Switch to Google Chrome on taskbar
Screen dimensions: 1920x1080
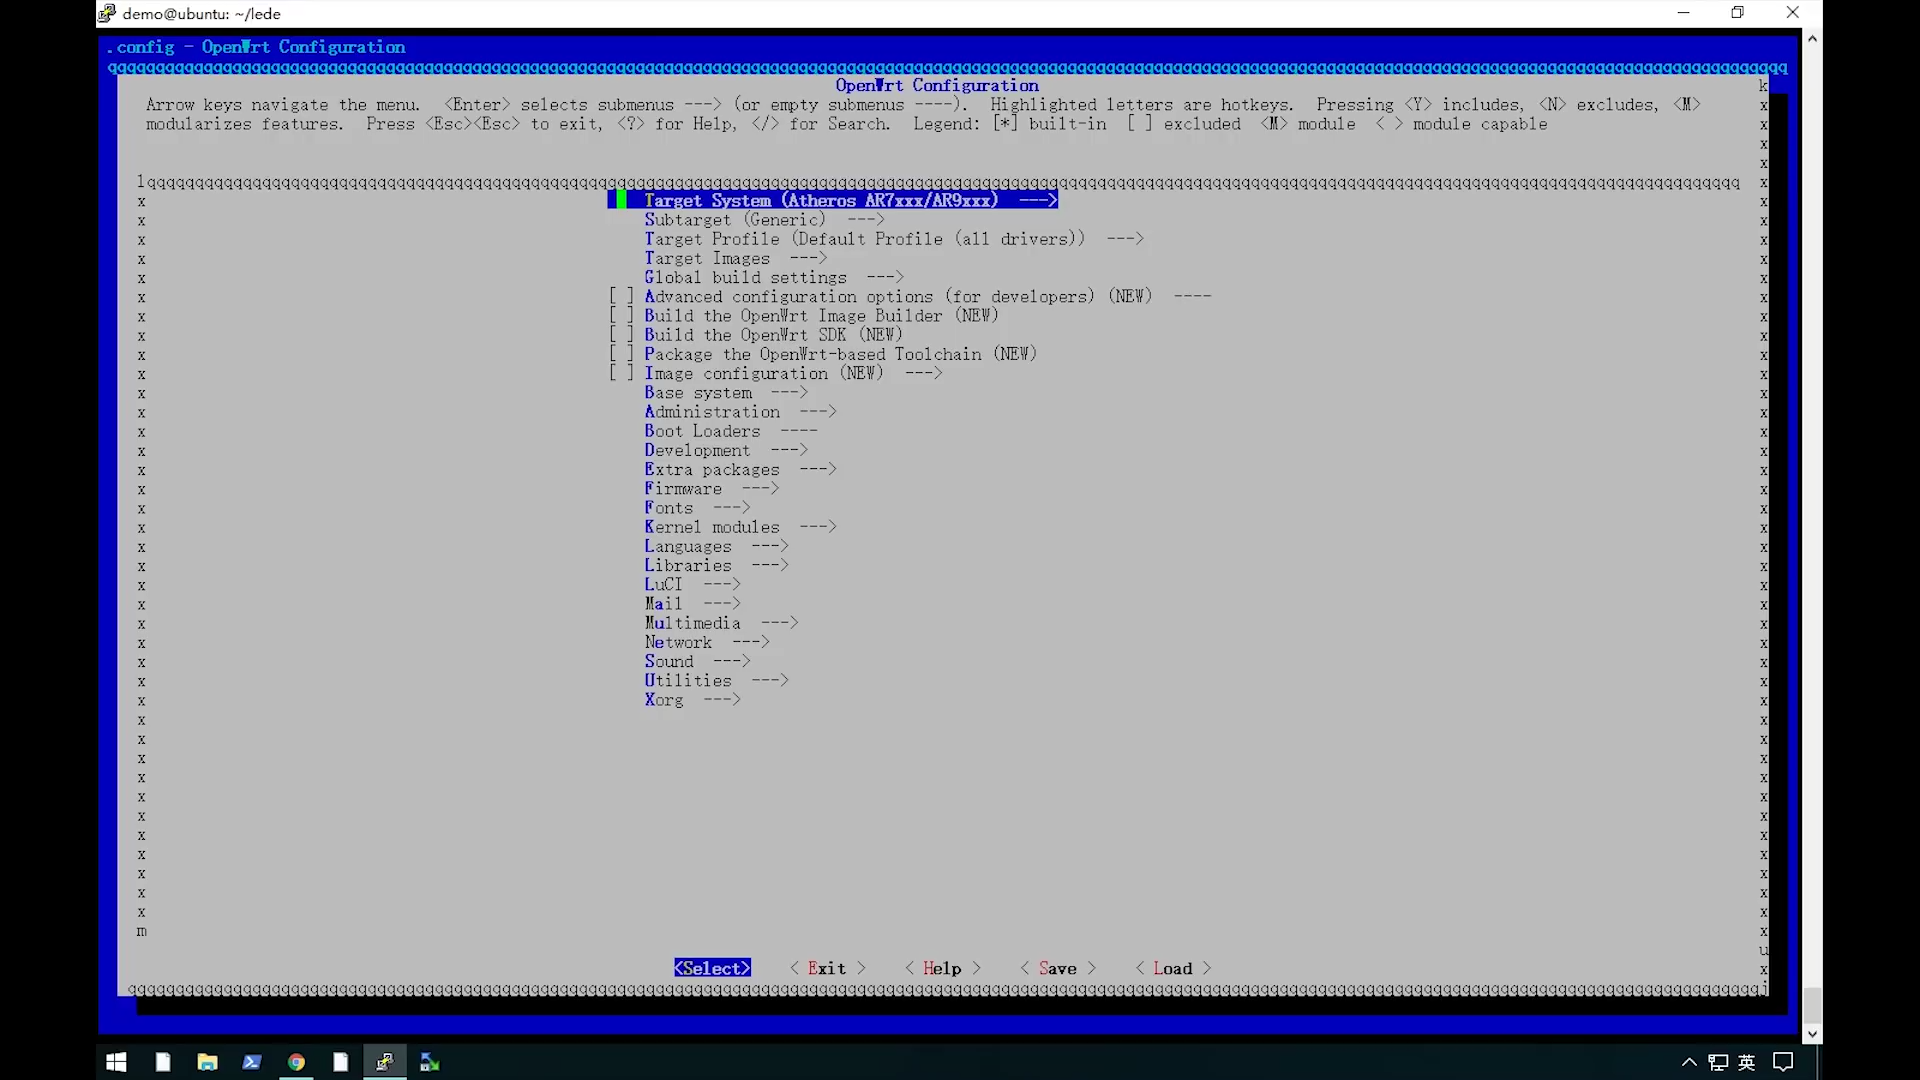(296, 1062)
